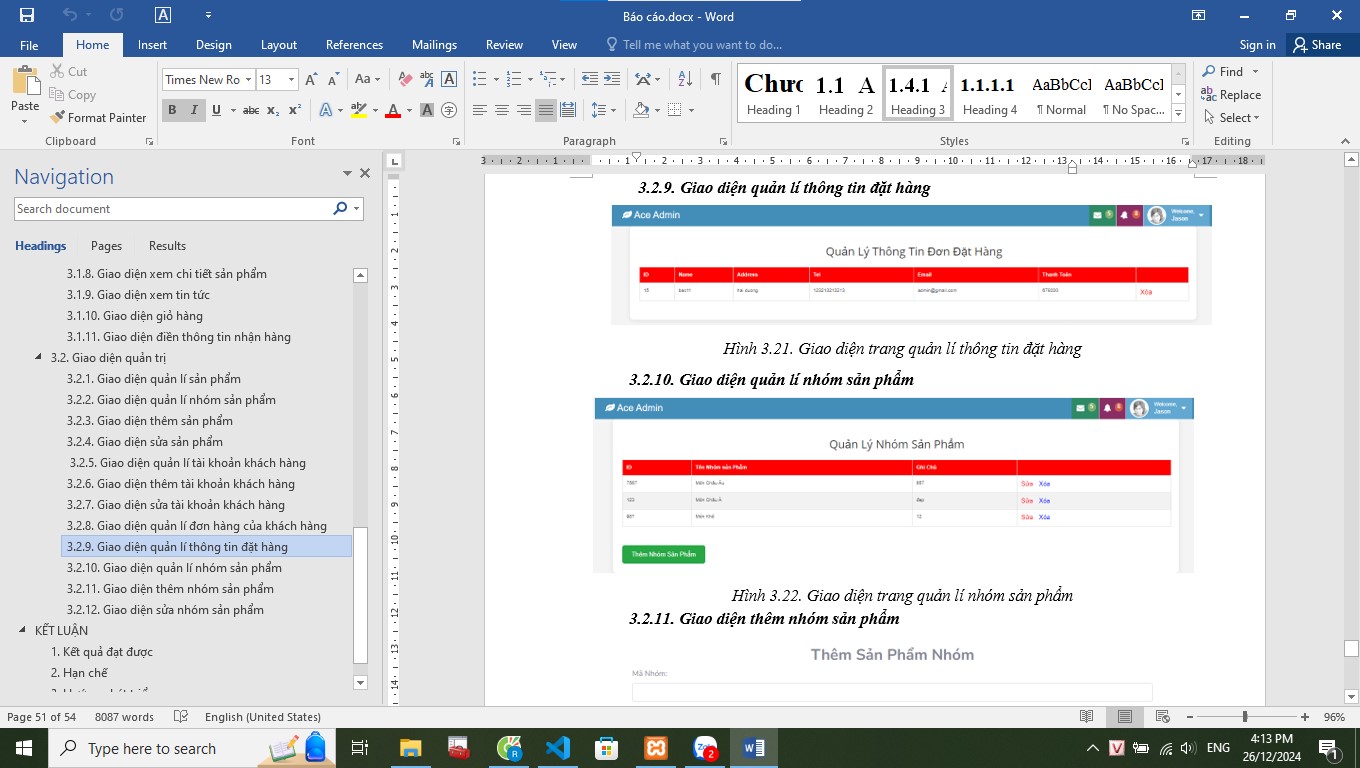Toggle italic formatting

click(194, 110)
